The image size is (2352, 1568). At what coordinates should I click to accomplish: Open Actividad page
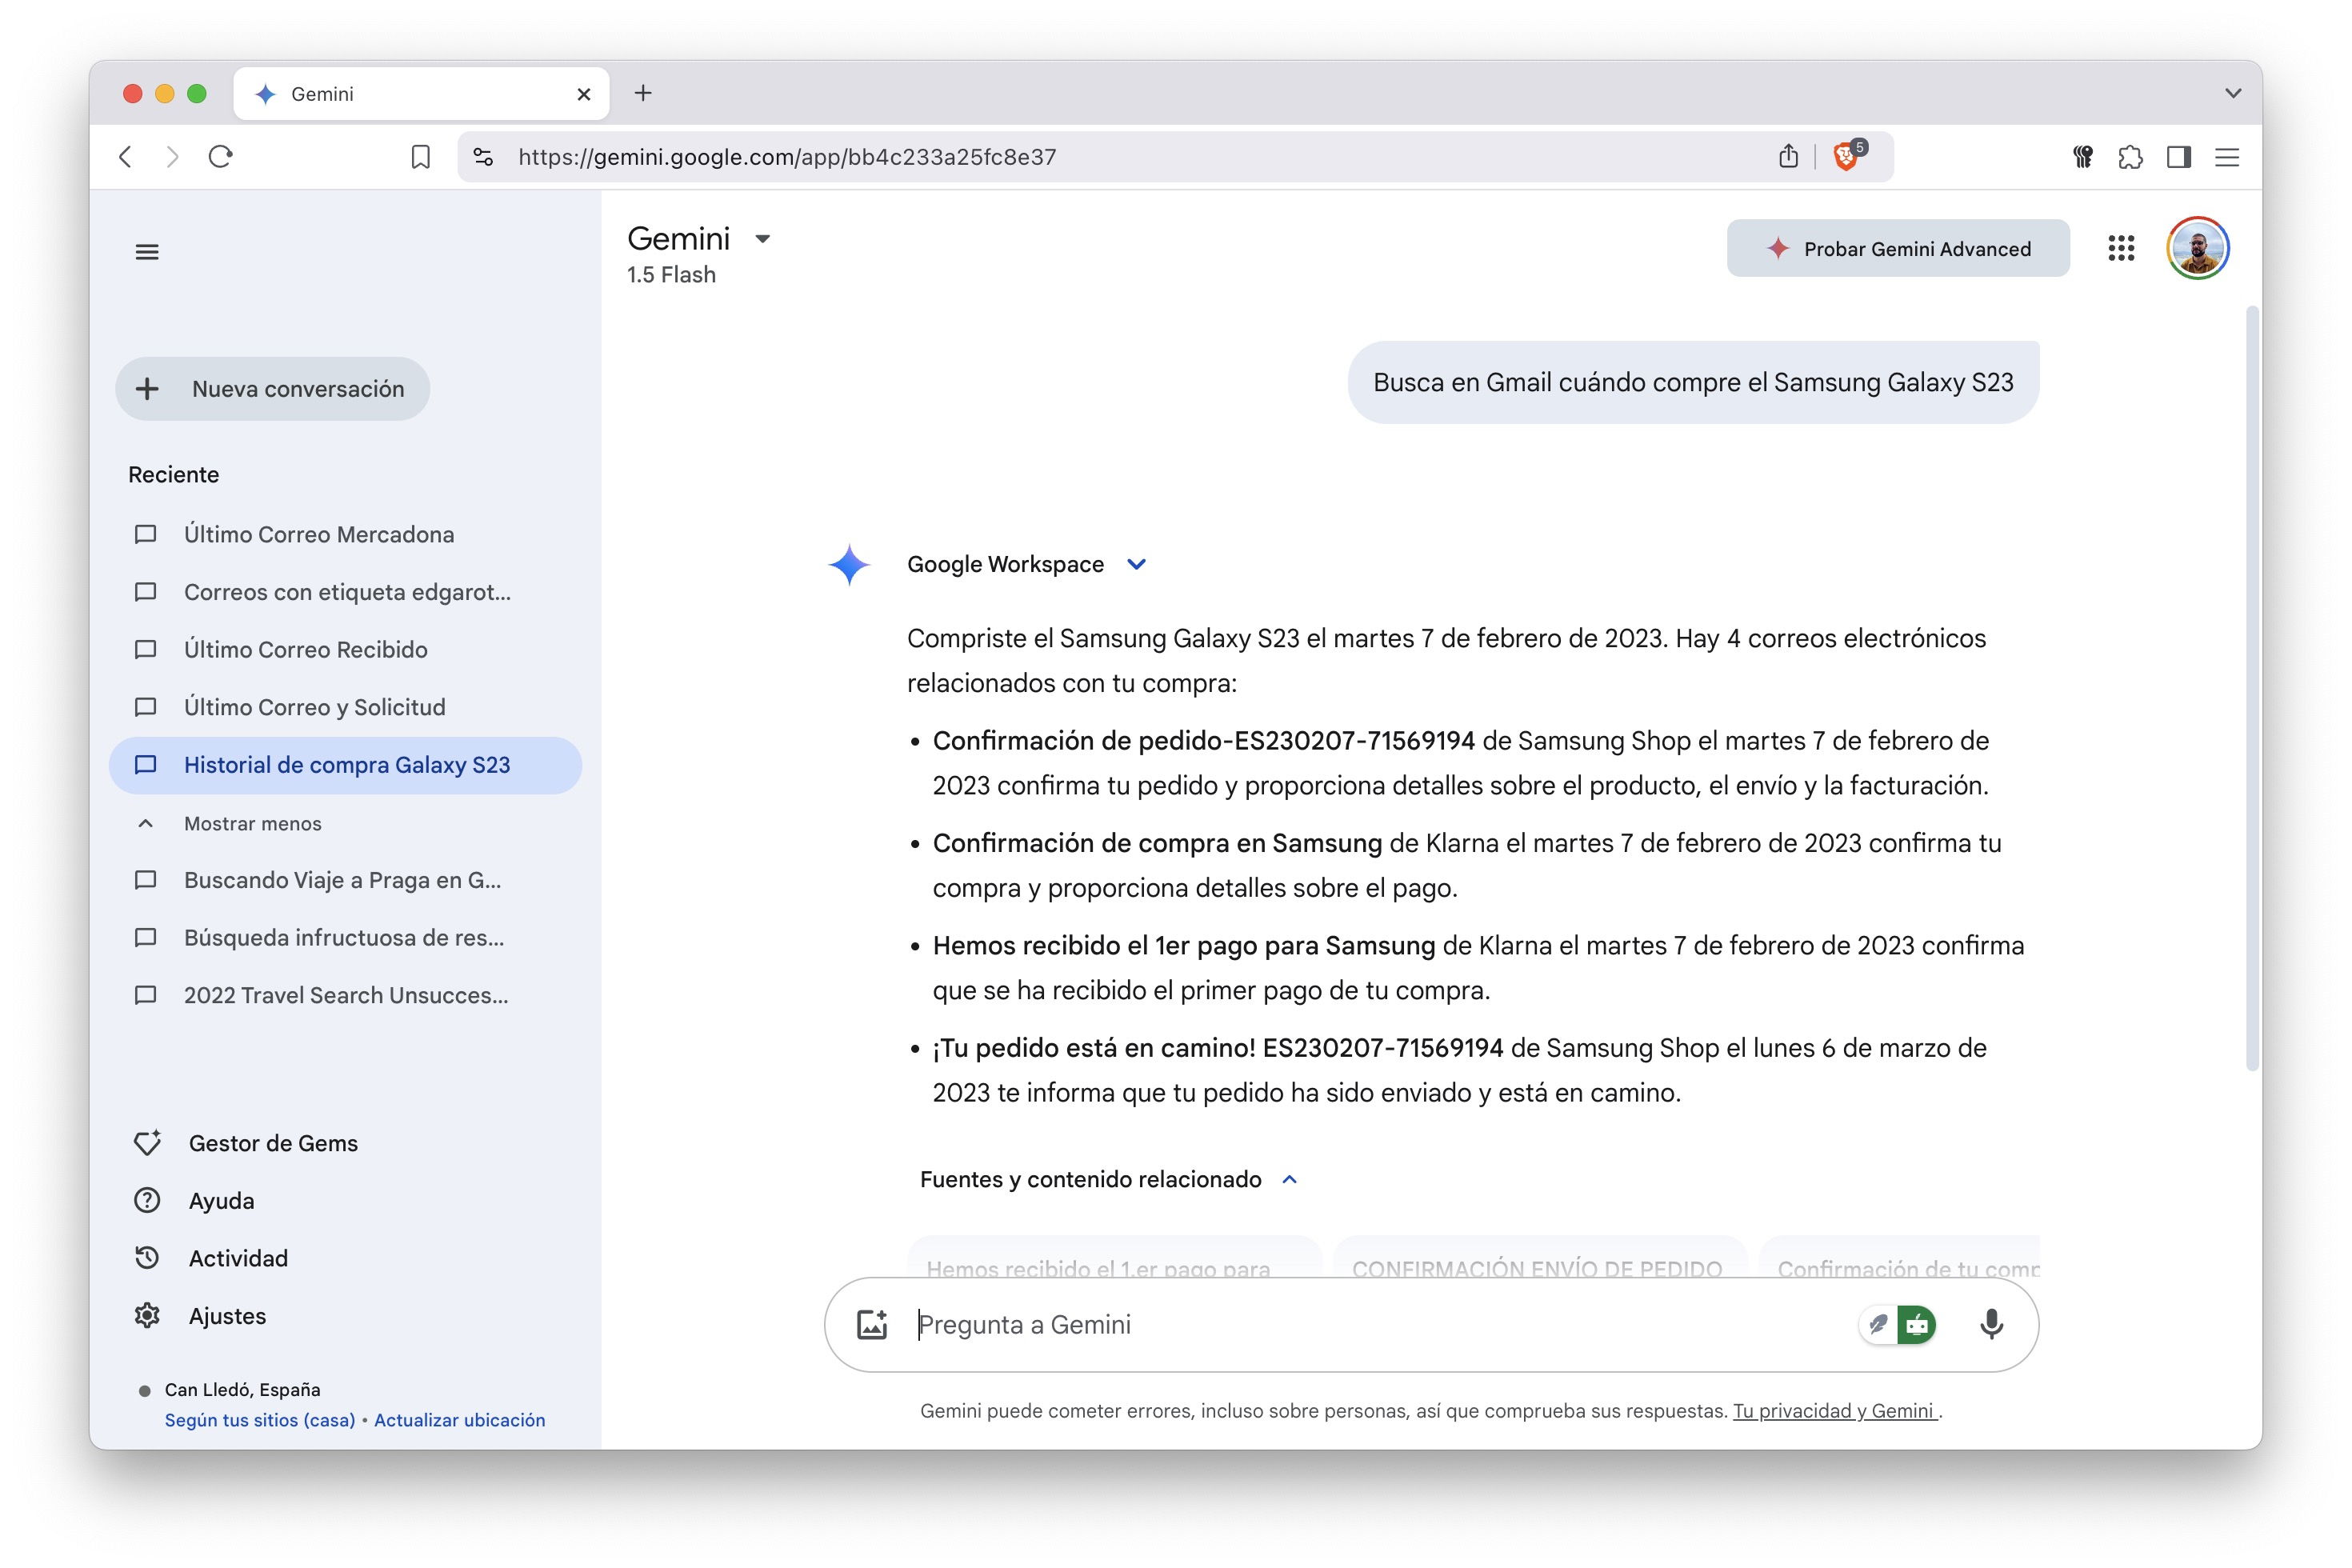pyautogui.click(x=211, y=1258)
